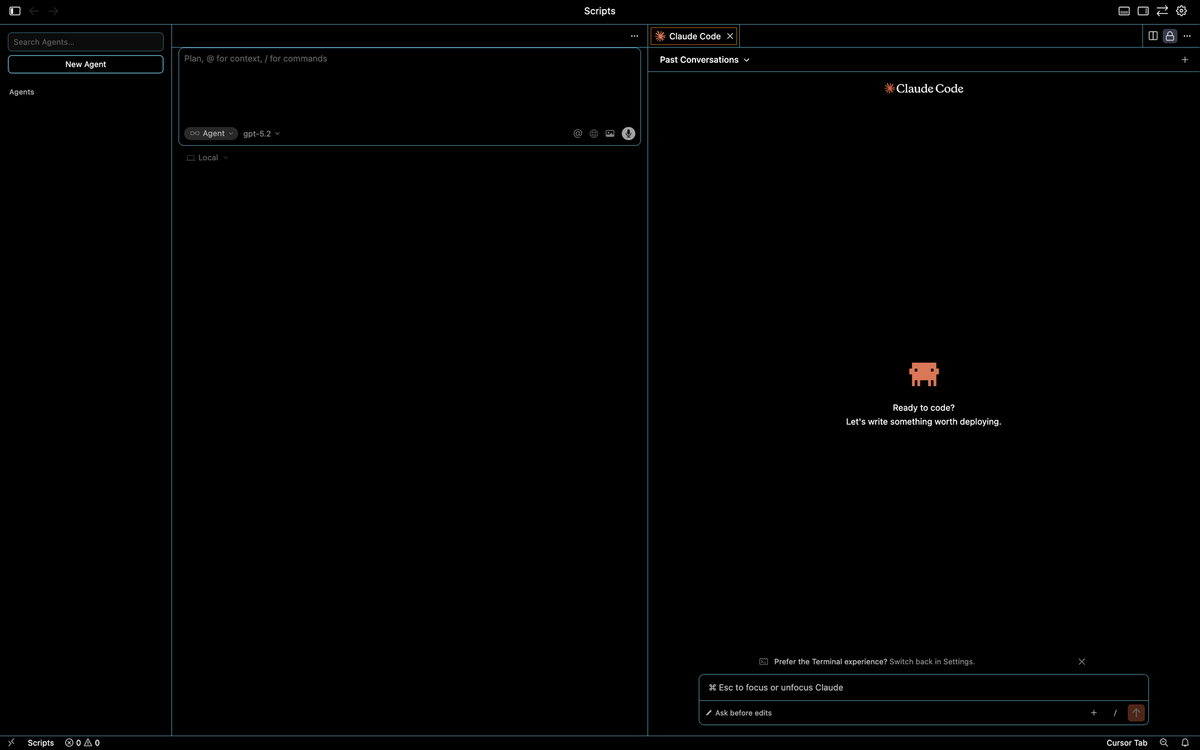
Task: Click the microphone voice input icon
Action: coord(628,133)
